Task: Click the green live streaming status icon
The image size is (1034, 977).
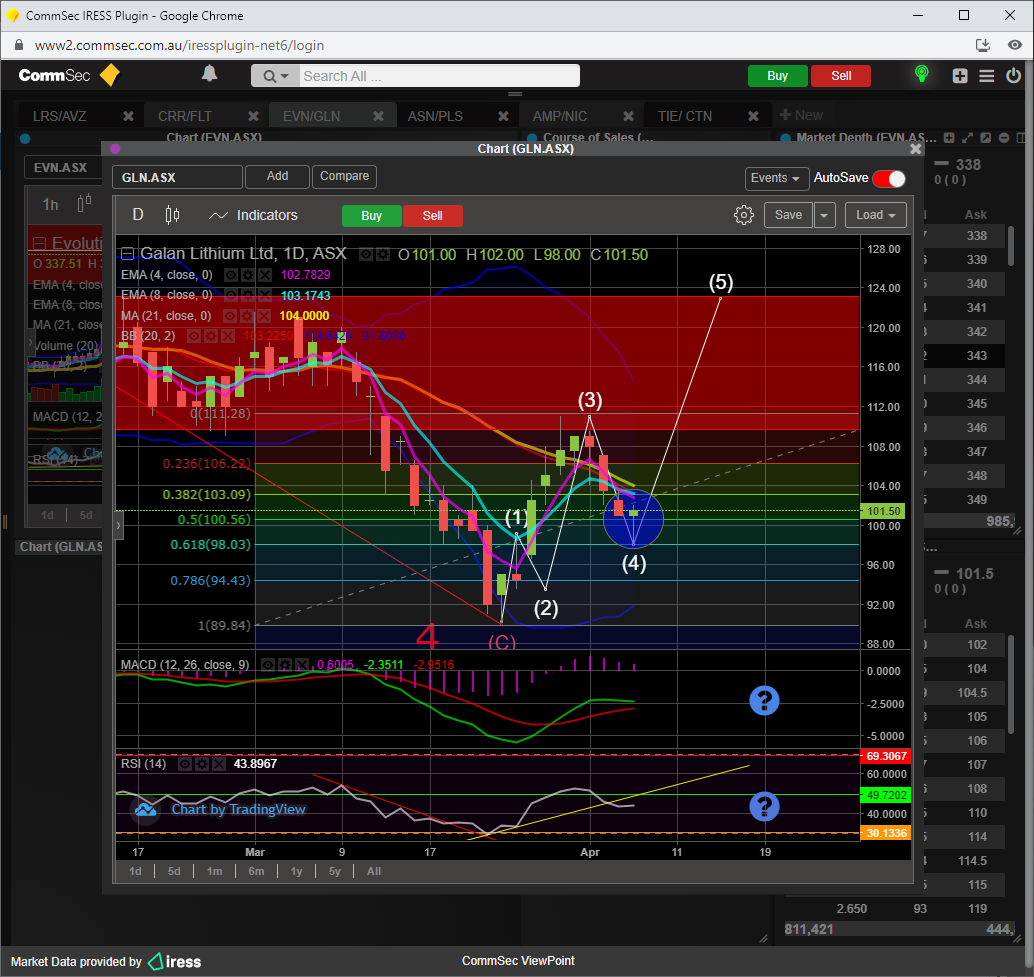Action: pos(922,74)
